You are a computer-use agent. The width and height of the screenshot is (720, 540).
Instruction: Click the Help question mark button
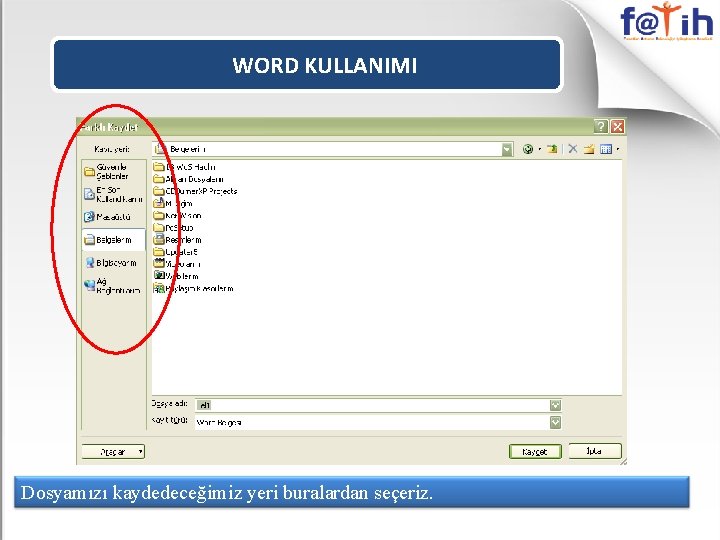click(x=601, y=126)
